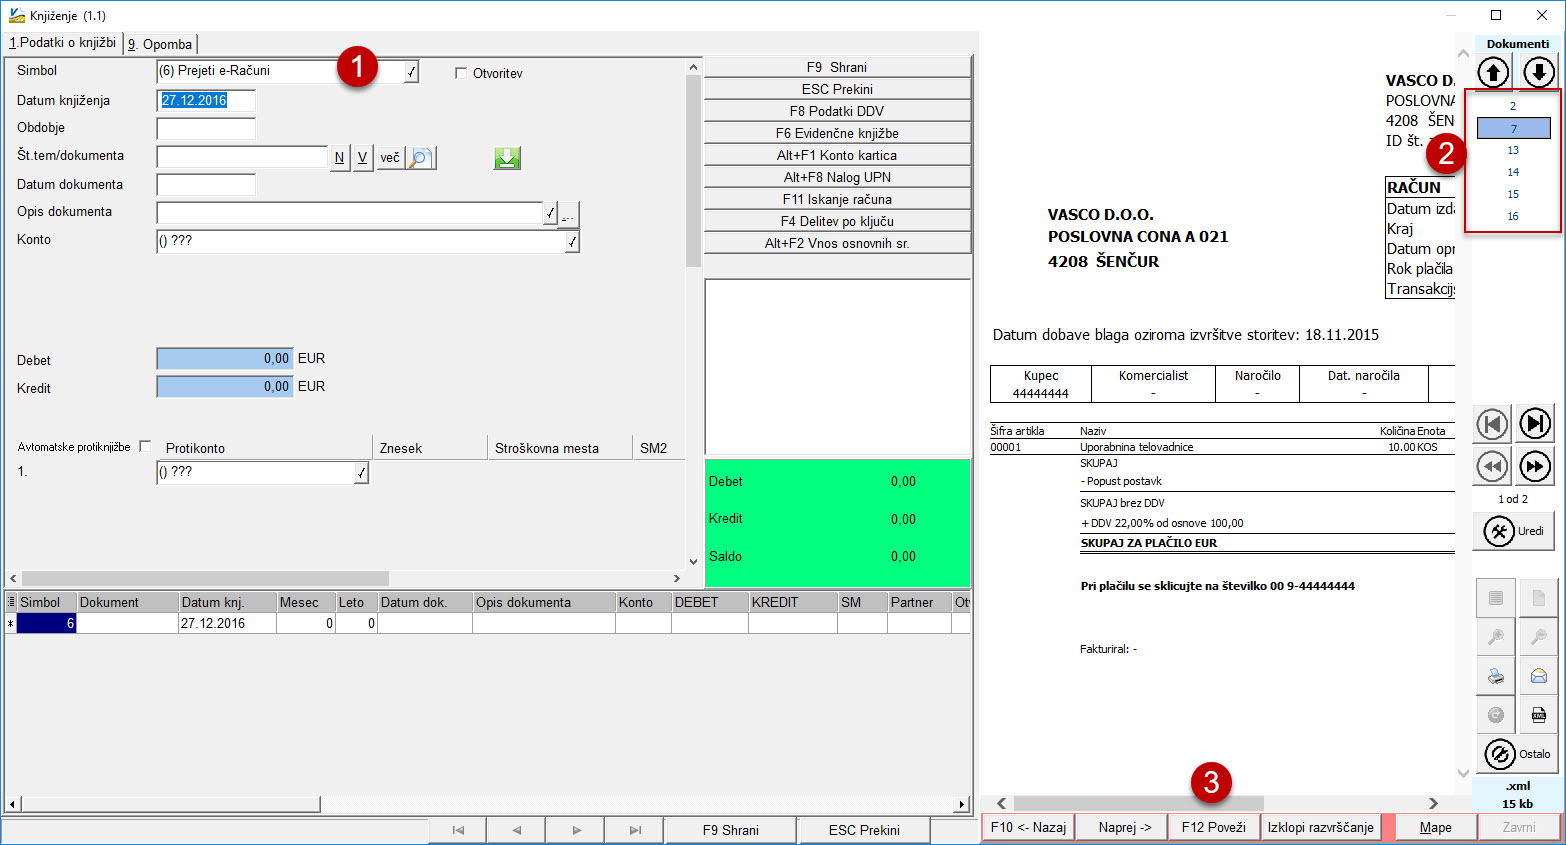Select document 16 in Dokumenti list
Viewport: 1566px width, 845px height.
click(1513, 216)
